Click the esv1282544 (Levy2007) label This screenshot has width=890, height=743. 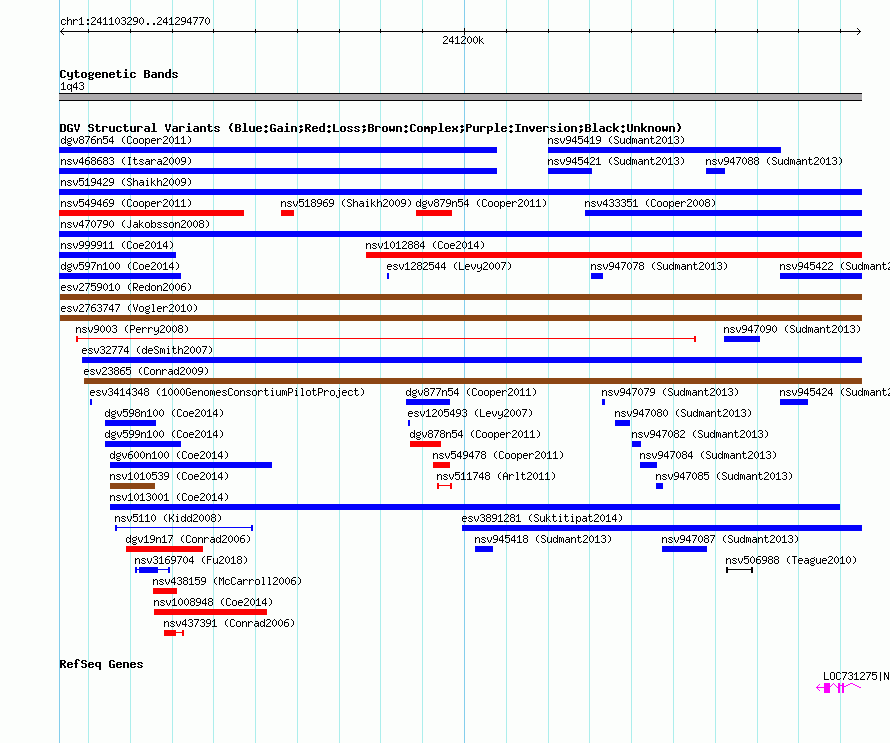tap(449, 266)
